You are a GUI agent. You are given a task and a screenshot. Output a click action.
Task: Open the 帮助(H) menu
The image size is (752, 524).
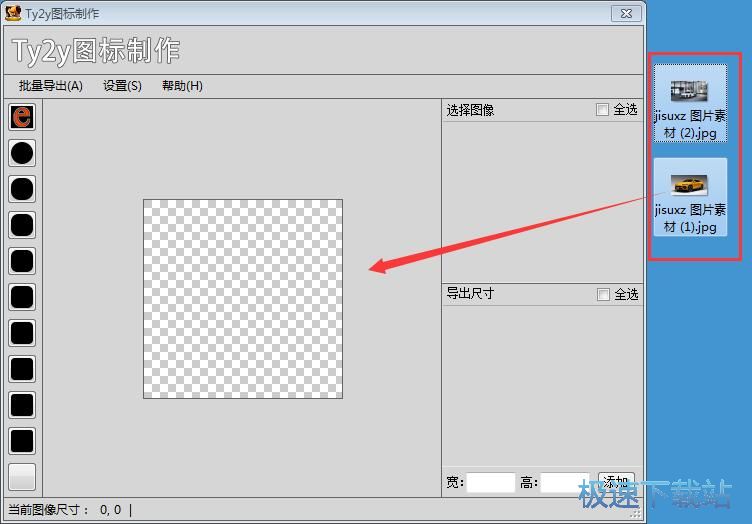[x=182, y=86]
